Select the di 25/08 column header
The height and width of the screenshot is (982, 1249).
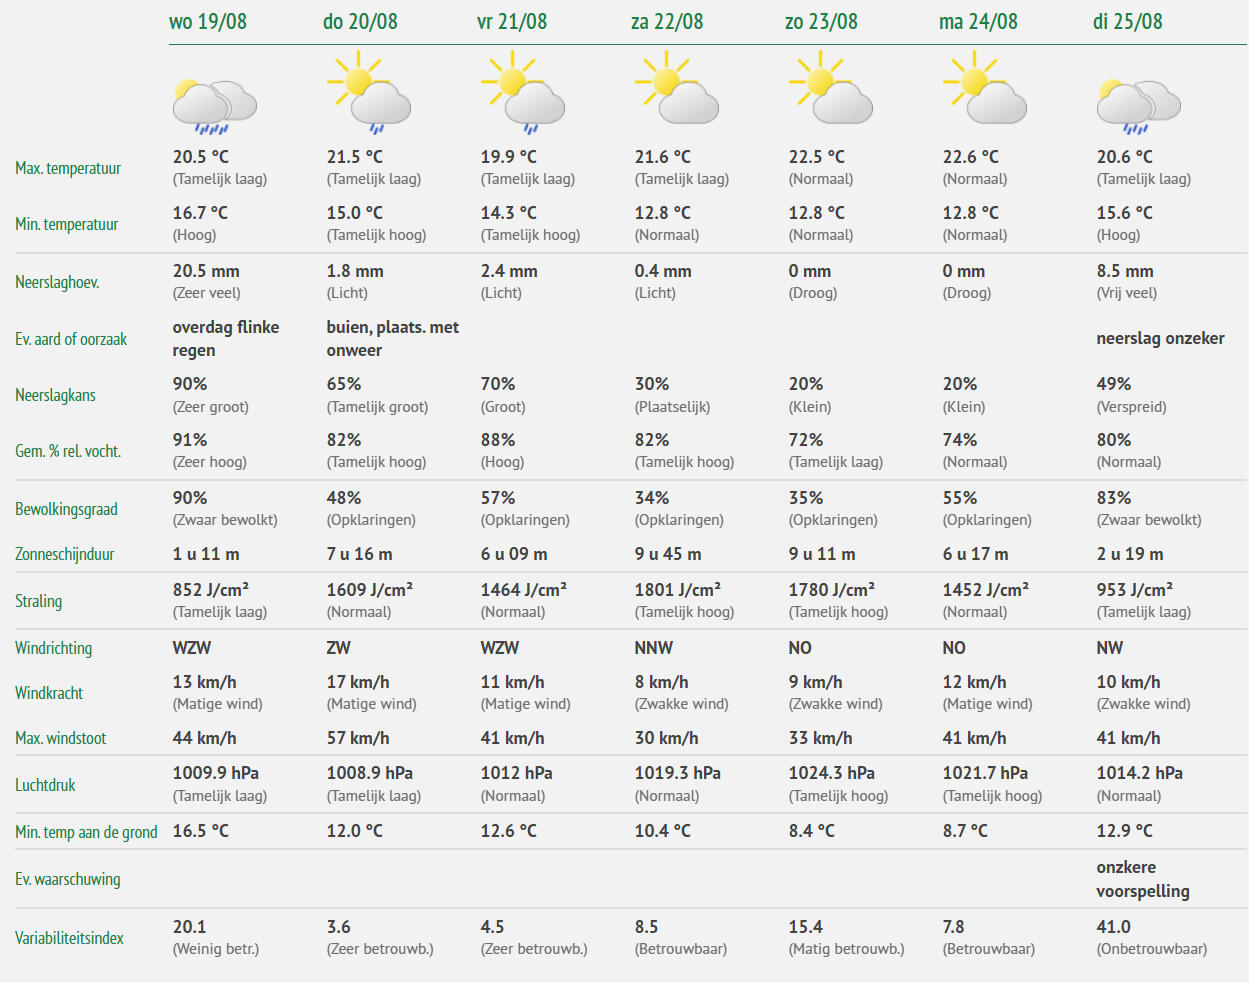click(x=1128, y=22)
